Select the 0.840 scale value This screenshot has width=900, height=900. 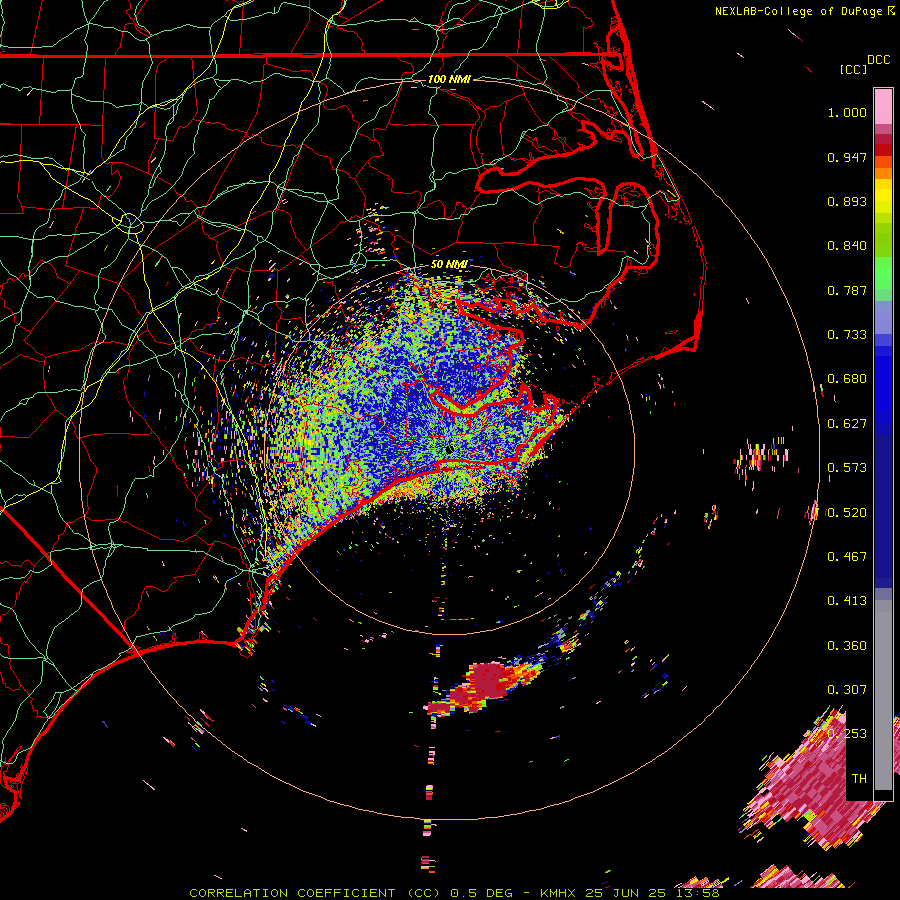pyautogui.click(x=847, y=246)
